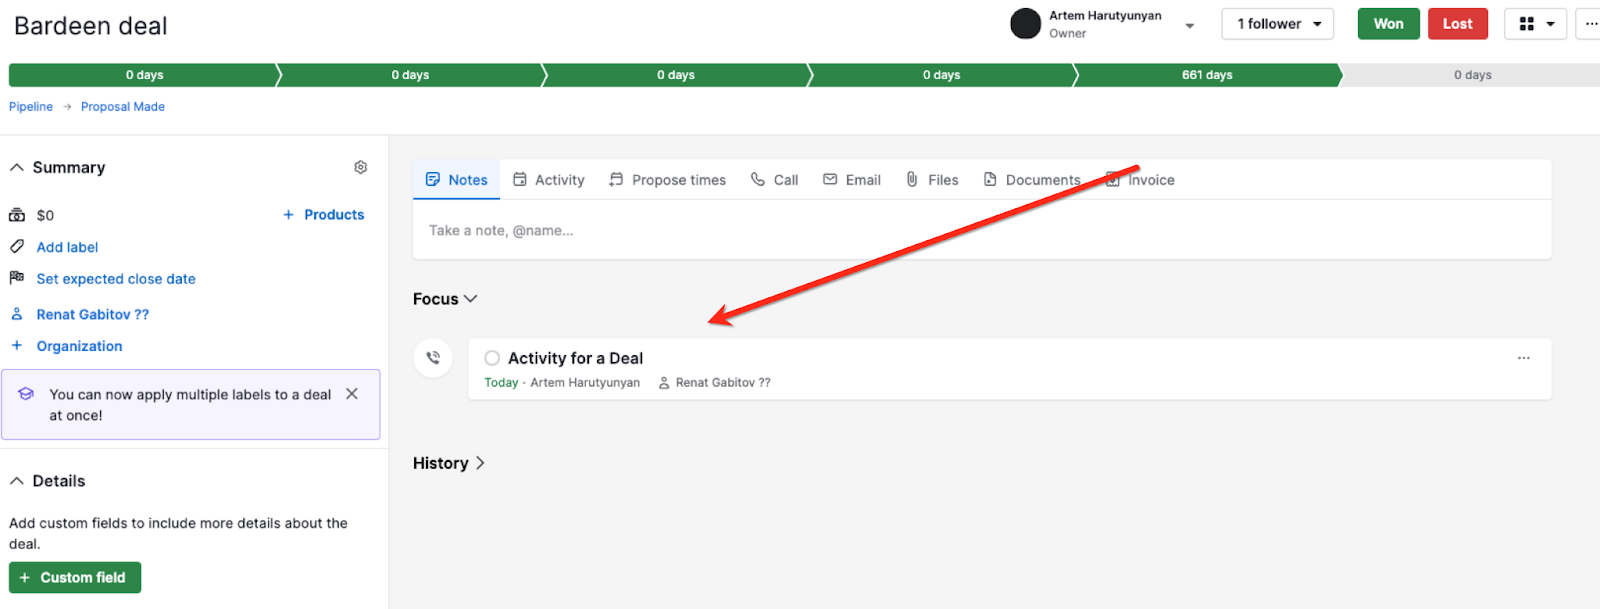Click the $0 deal value

[45, 215]
